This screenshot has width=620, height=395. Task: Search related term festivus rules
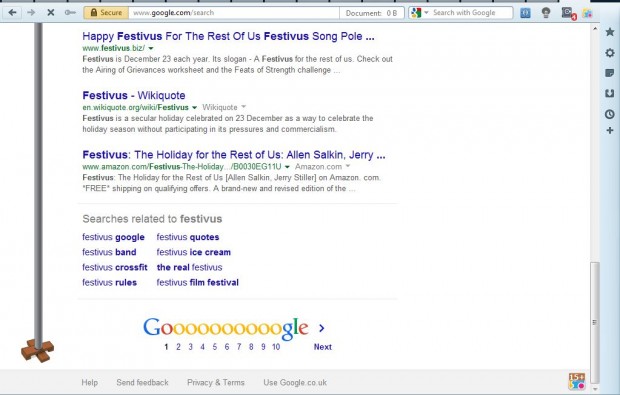(x=110, y=283)
